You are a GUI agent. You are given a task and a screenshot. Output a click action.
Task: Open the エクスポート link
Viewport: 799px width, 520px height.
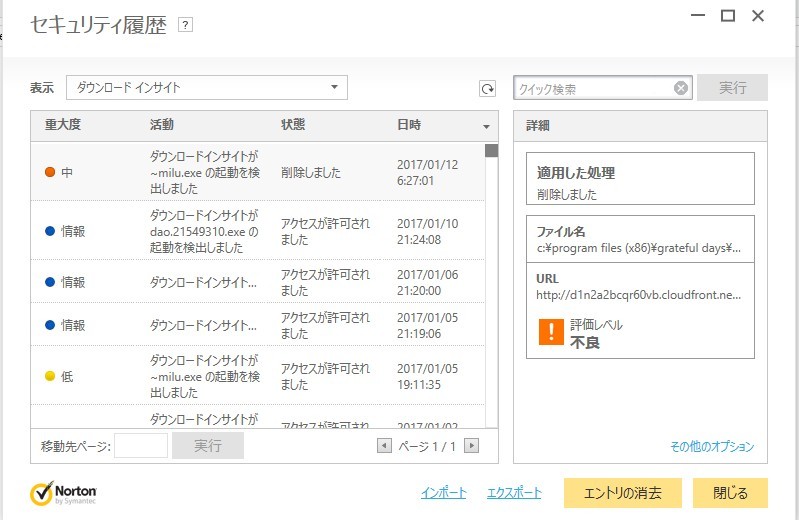(x=514, y=493)
